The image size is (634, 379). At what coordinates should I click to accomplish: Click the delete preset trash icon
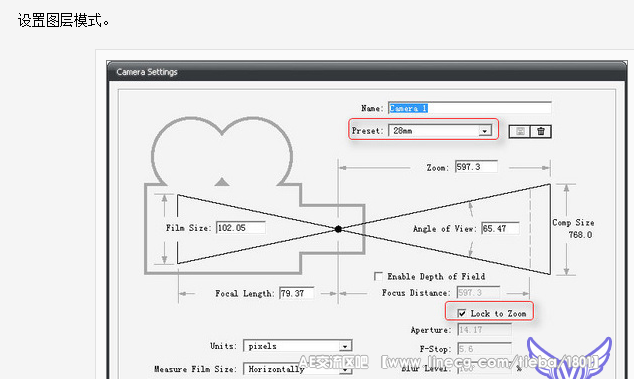tap(541, 131)
